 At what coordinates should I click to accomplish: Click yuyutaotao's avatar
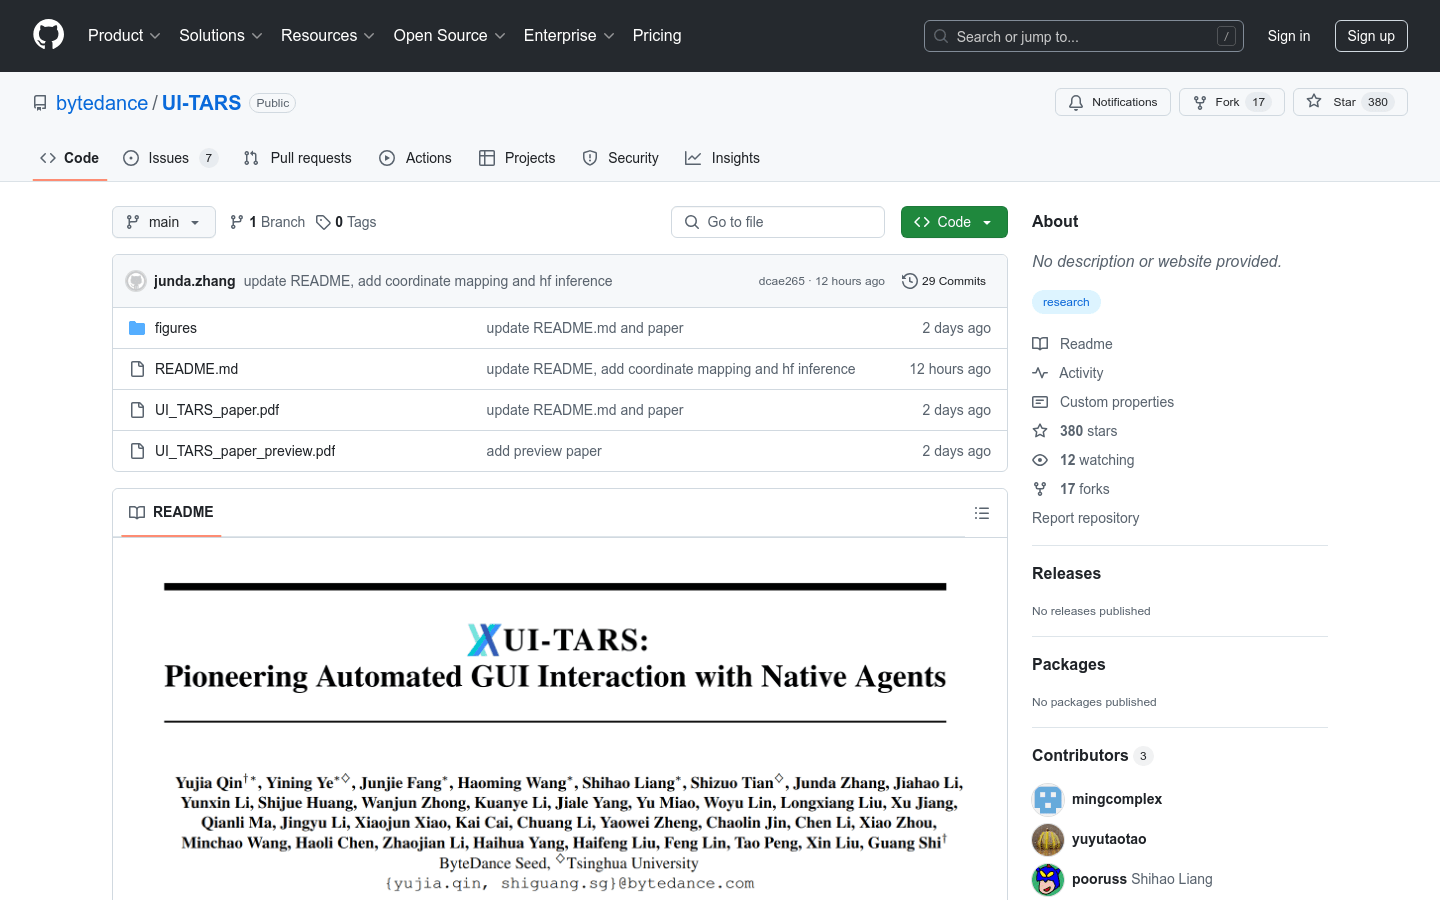point(1048,839)
